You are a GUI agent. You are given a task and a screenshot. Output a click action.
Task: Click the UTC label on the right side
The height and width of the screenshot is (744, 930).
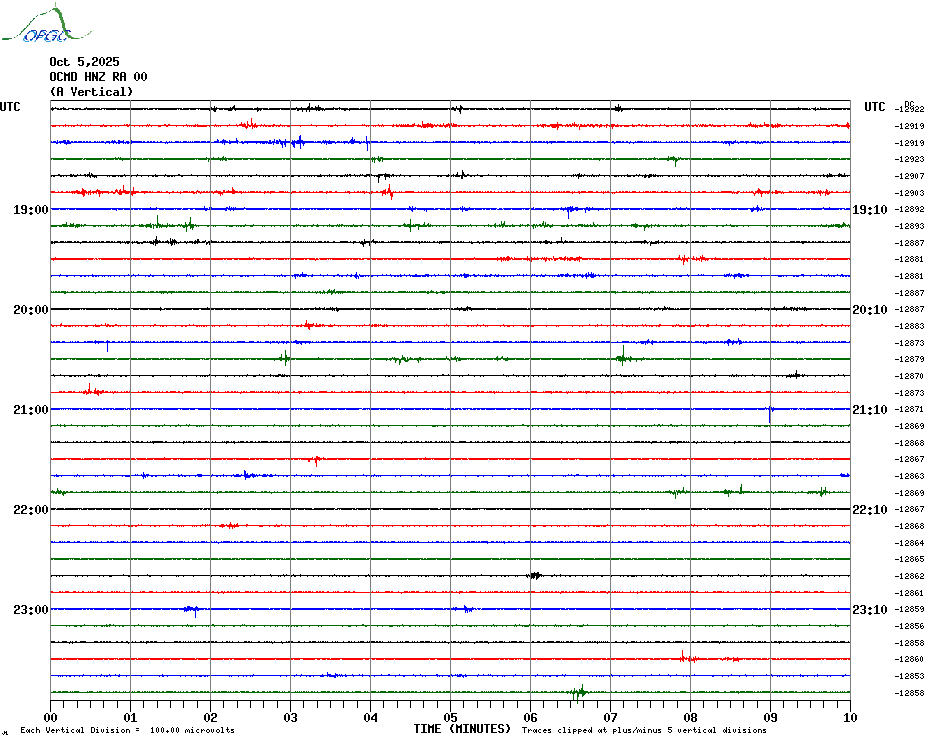(875, 107)
